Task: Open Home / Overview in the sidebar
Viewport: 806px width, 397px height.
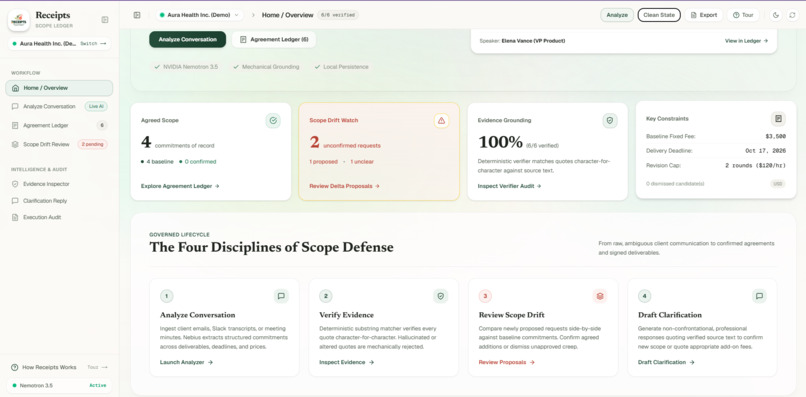Action: [59, 88]
